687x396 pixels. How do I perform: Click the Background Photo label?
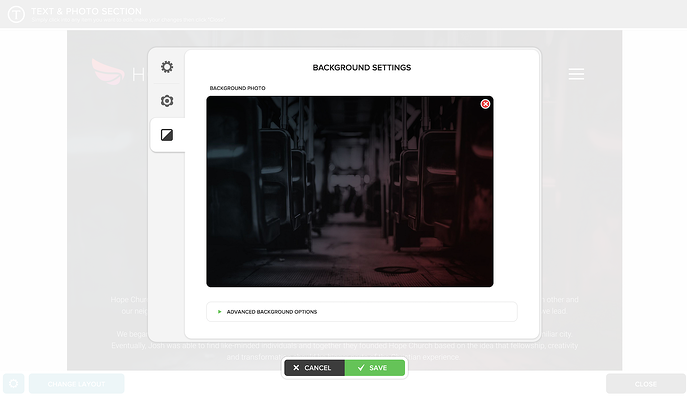(x=237, y=88)
